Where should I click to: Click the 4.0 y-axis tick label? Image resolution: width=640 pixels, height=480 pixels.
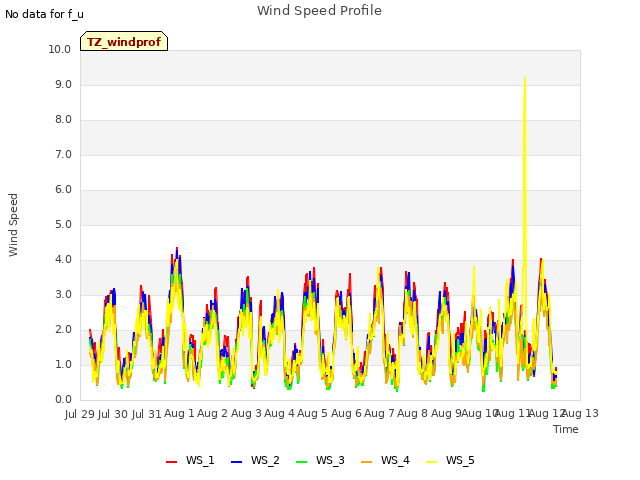click(63, 260)
